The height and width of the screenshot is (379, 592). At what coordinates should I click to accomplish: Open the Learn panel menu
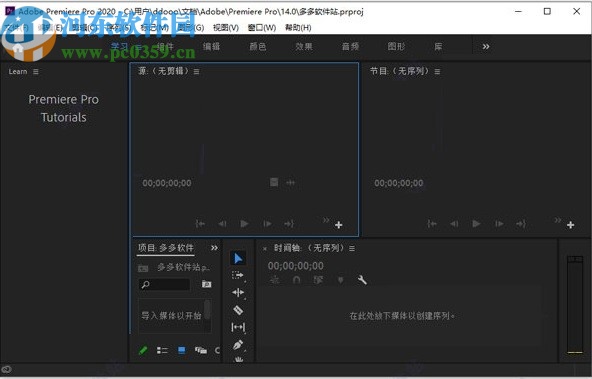tap(35, 71)
